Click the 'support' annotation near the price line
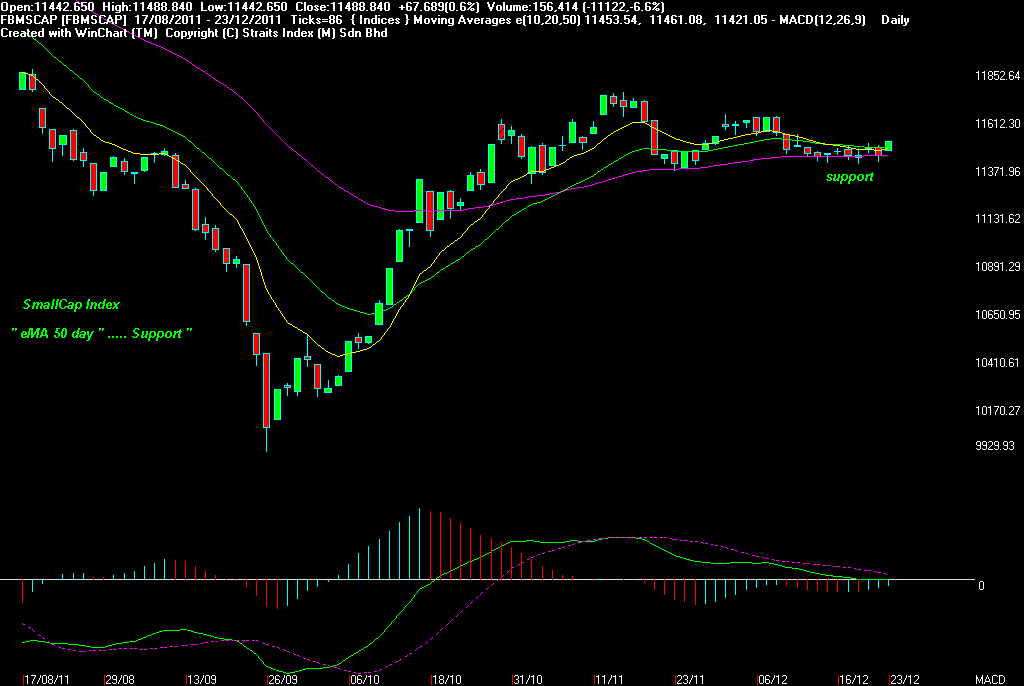Screen dimensions: 1024x686 pos(850,176)
